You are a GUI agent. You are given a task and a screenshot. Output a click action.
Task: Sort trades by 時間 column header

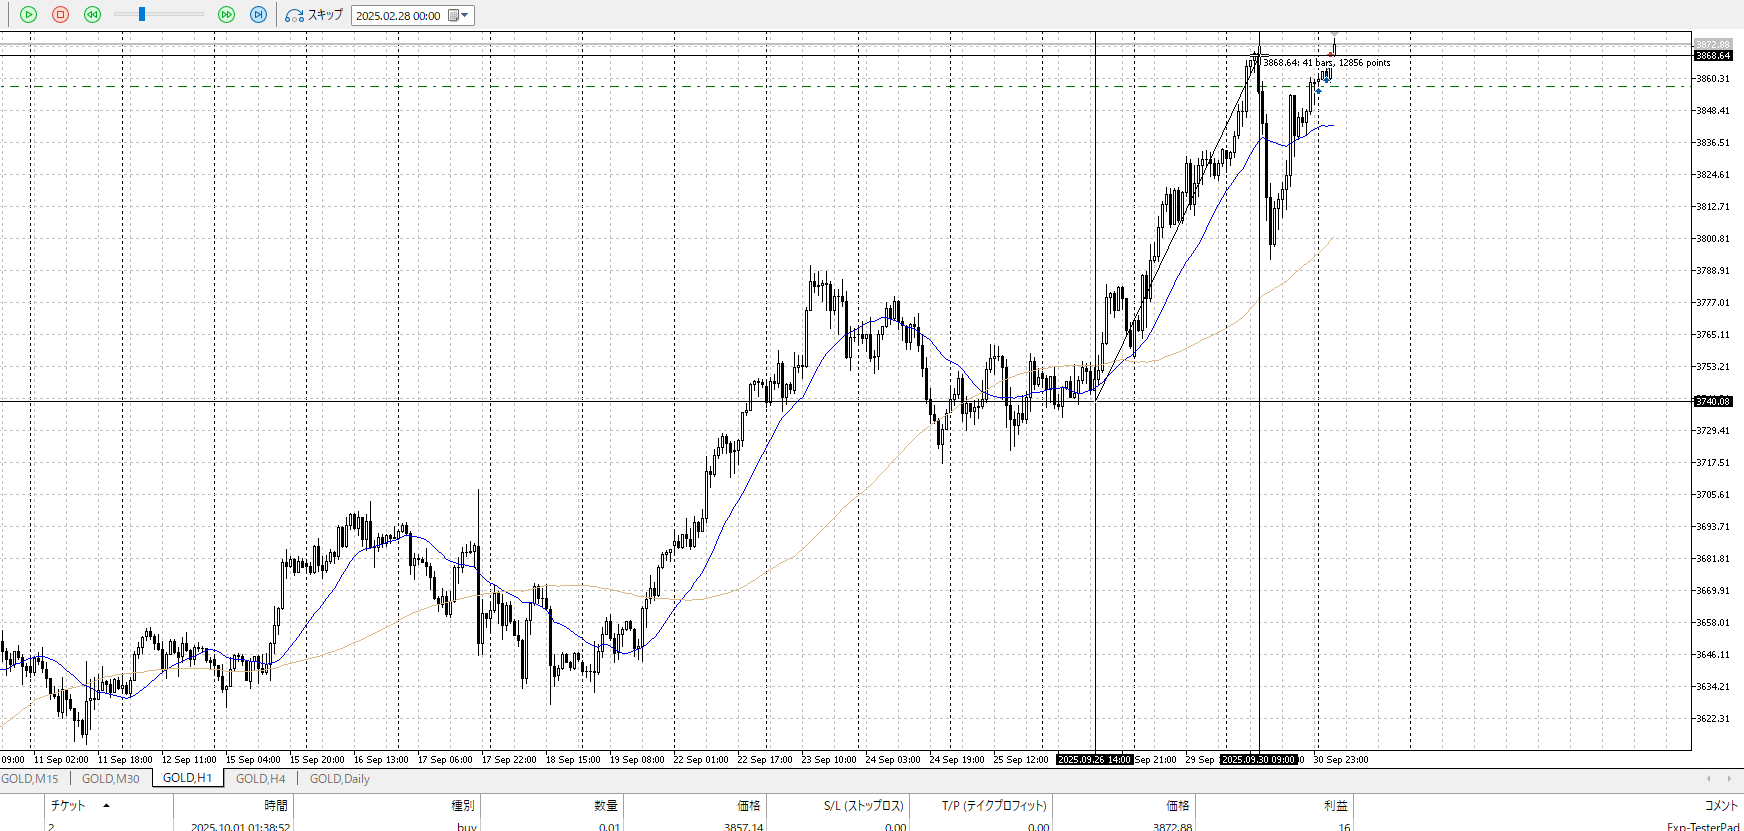[275, 806]
